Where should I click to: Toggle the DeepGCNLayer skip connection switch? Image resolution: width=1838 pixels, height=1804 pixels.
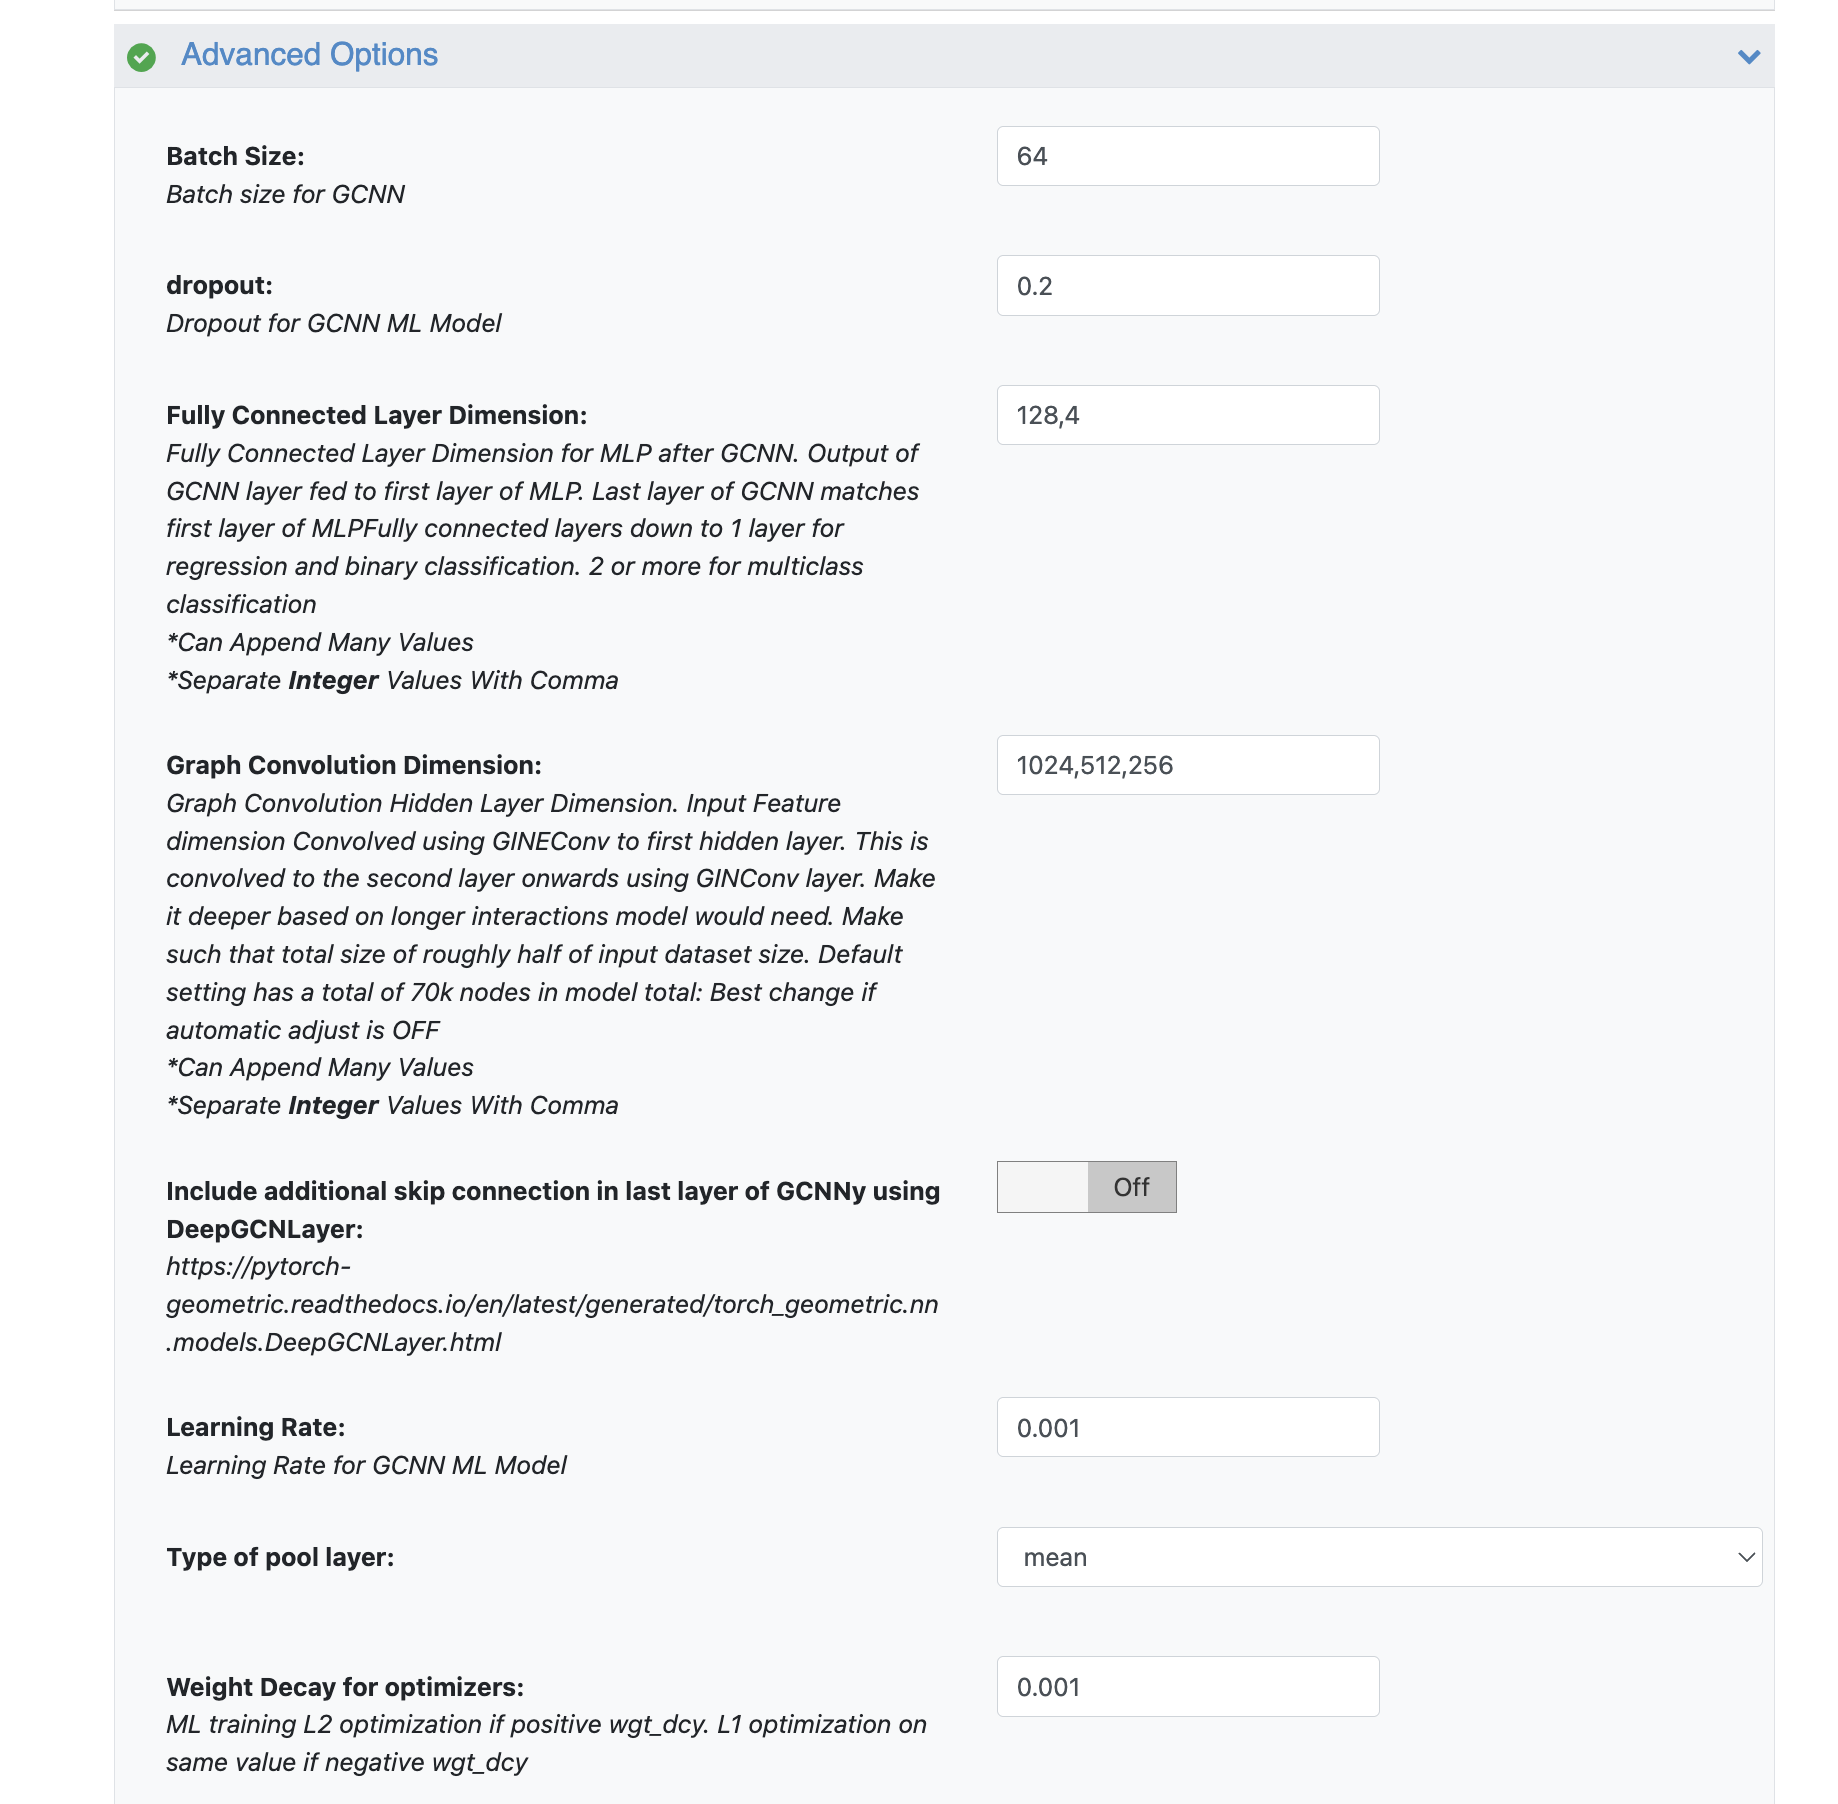click(1086, 1187)
